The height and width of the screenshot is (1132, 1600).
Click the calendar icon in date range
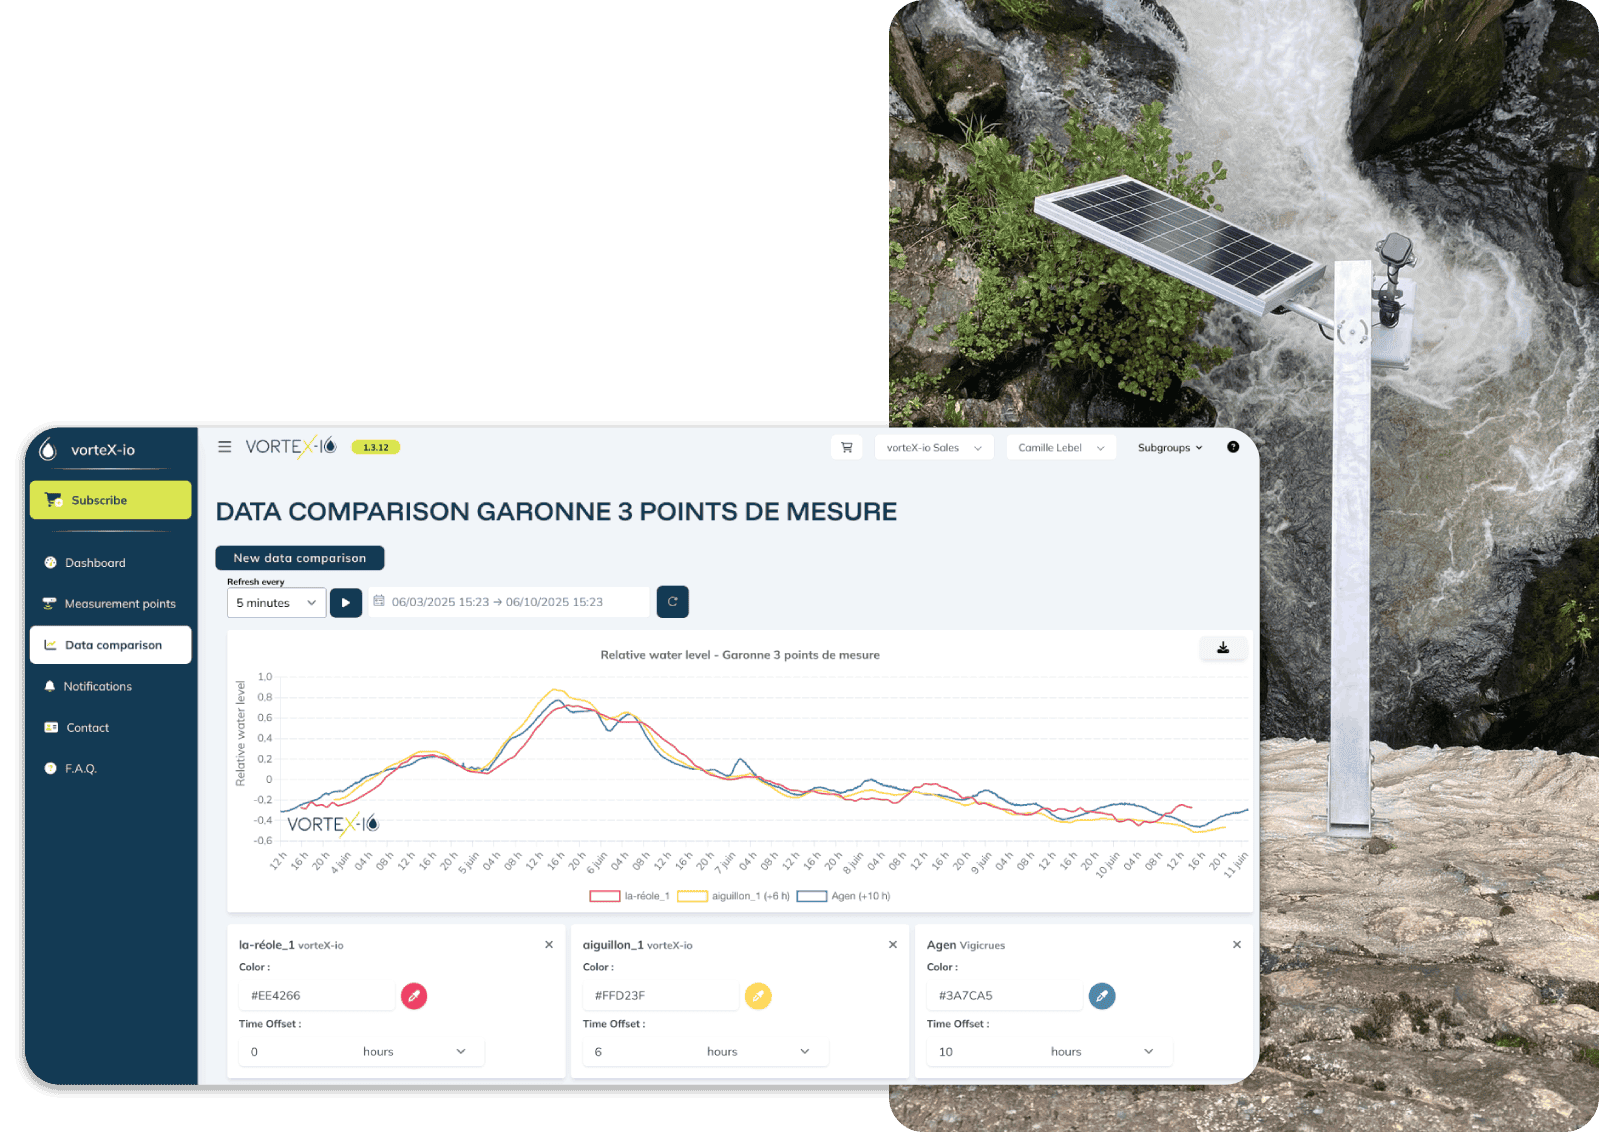(379, 601)
